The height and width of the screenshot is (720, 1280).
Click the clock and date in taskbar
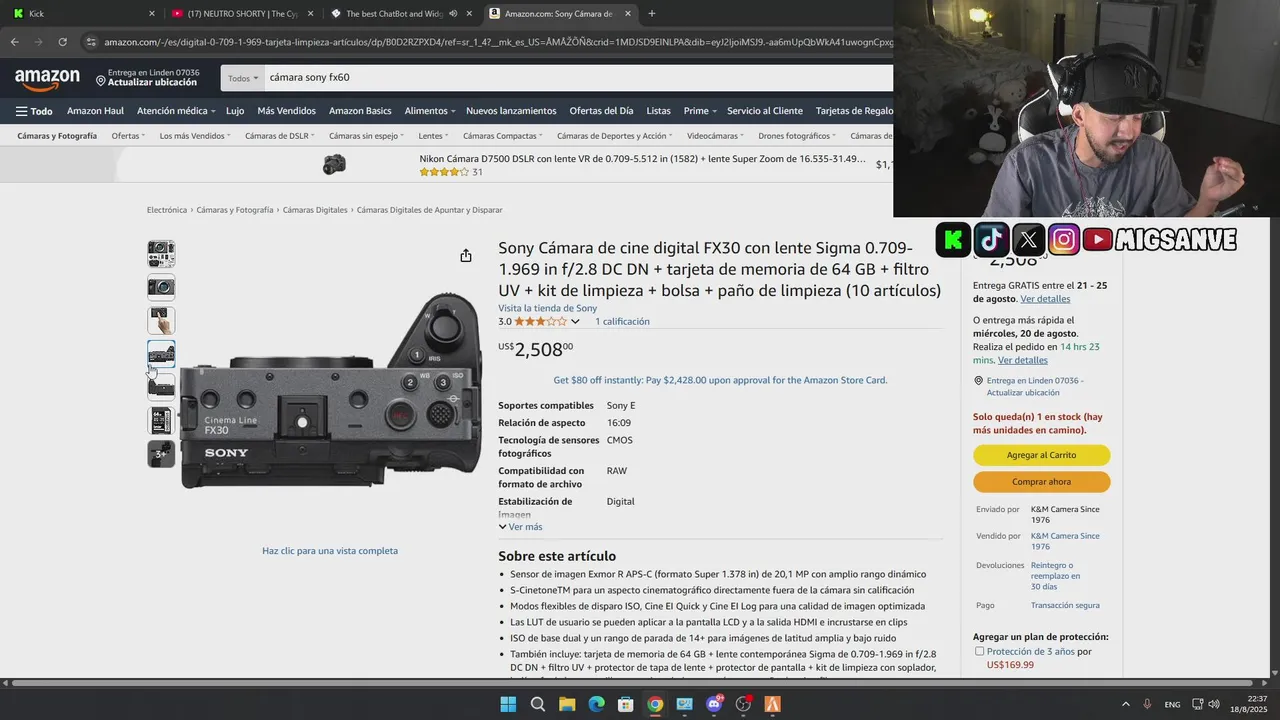[x=1249, y=704]
